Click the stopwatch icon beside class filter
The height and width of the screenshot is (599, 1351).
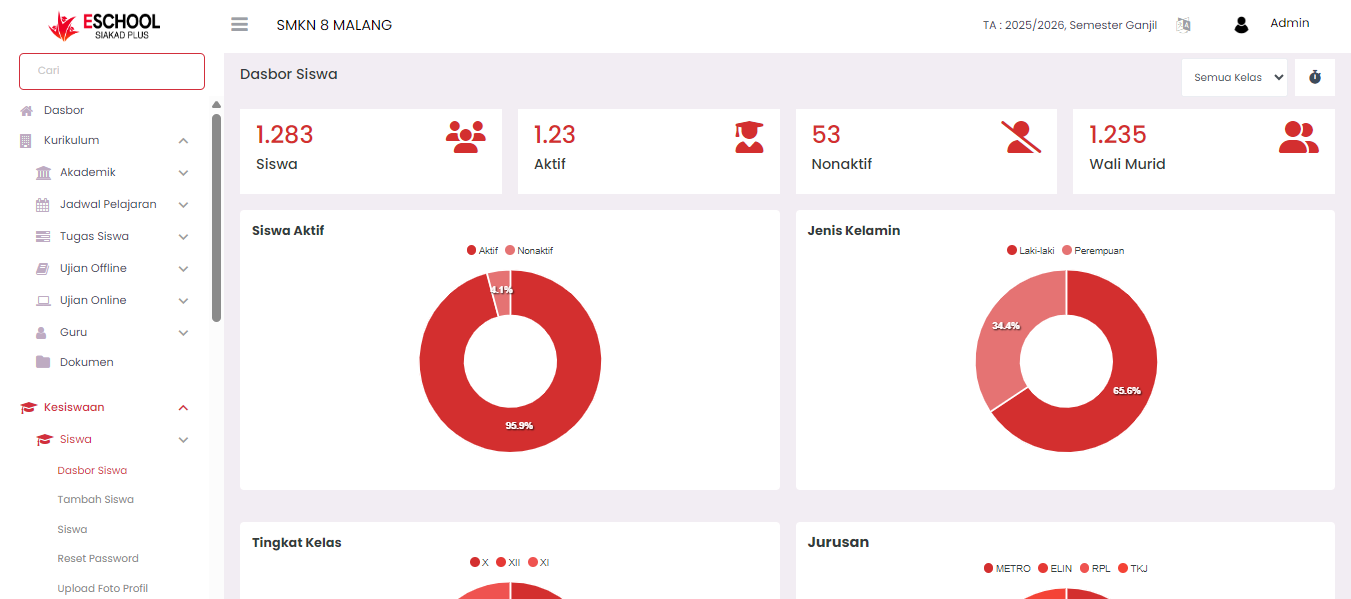(1314, 77)
